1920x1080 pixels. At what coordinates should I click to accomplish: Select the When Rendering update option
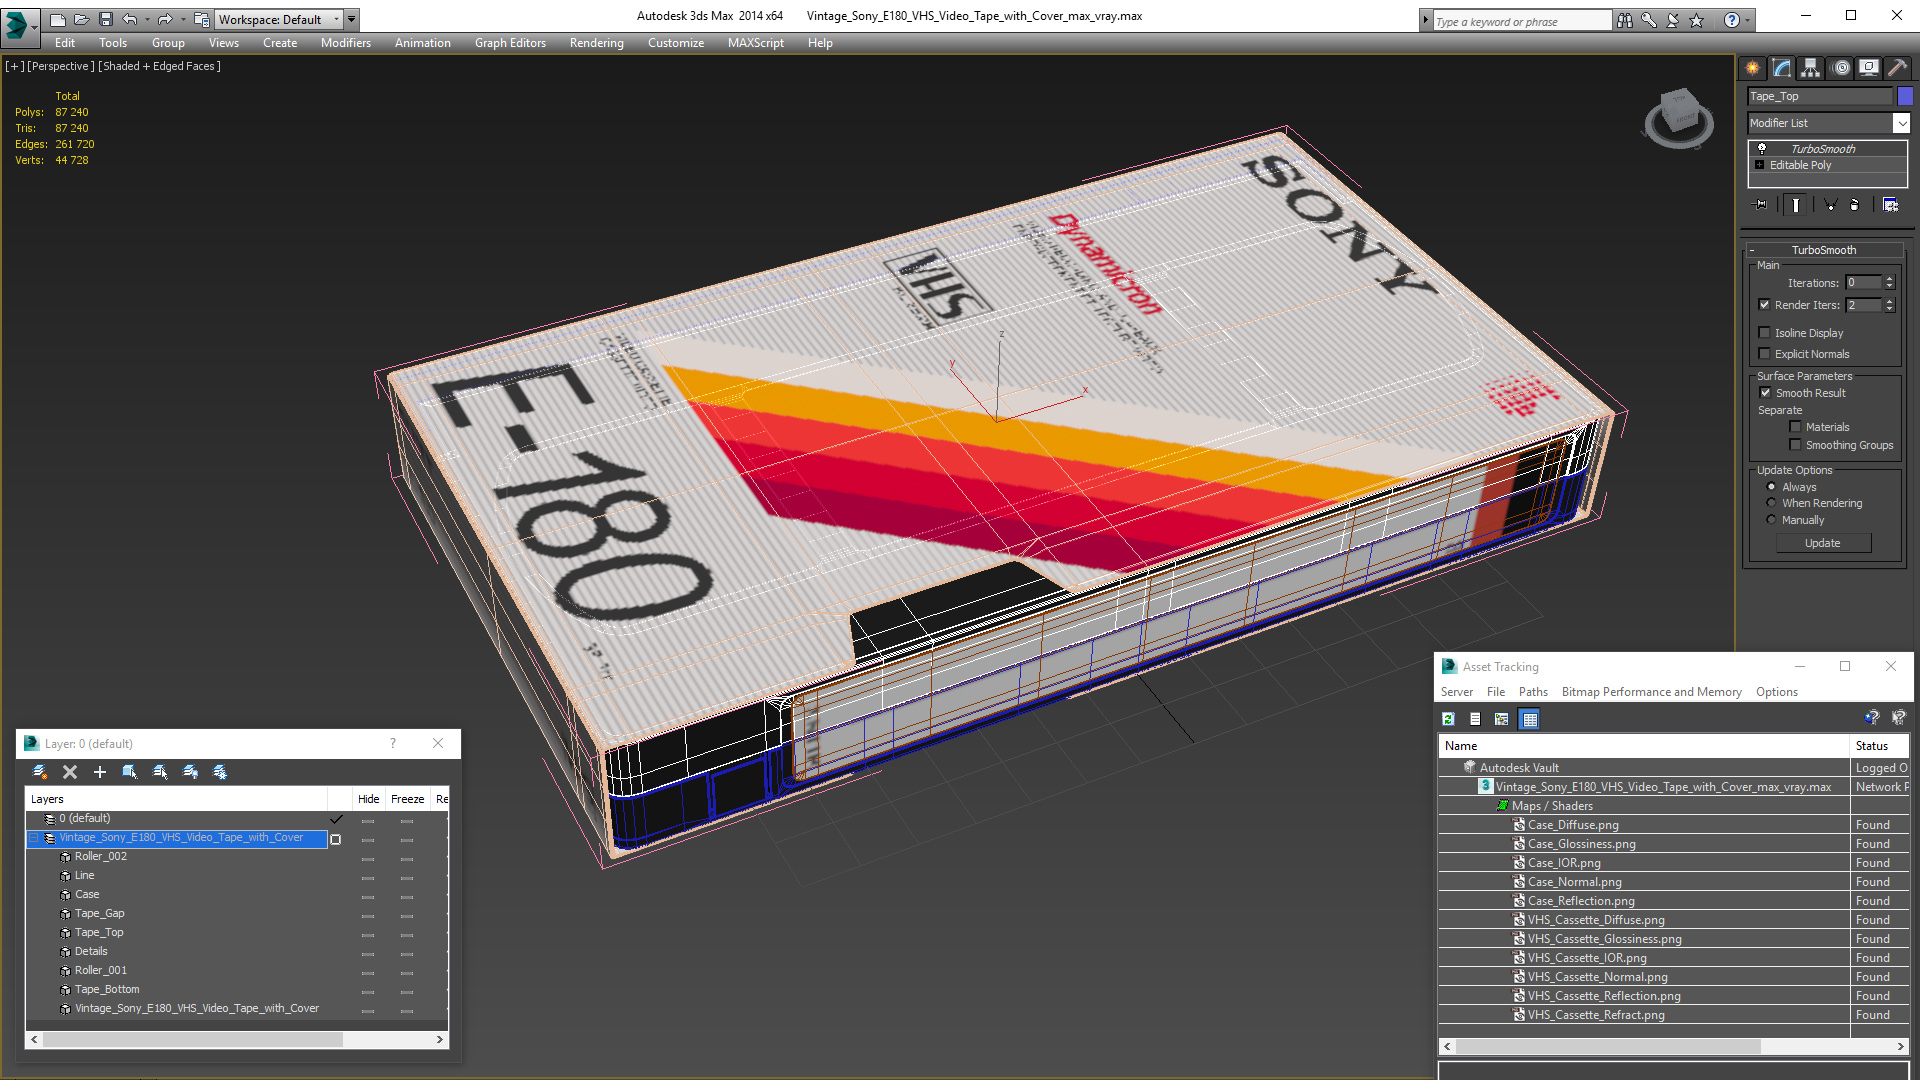1771,503
